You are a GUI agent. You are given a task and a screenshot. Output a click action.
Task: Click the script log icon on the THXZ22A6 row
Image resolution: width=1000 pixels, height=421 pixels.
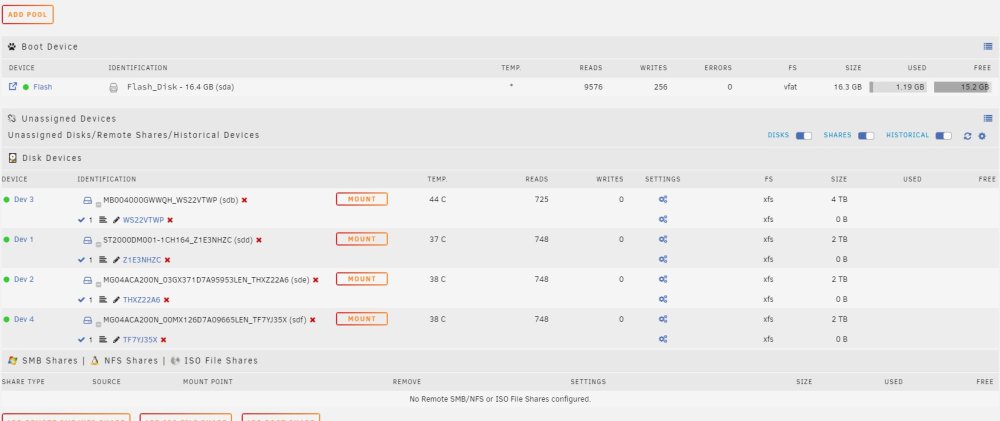pos(103,300)
